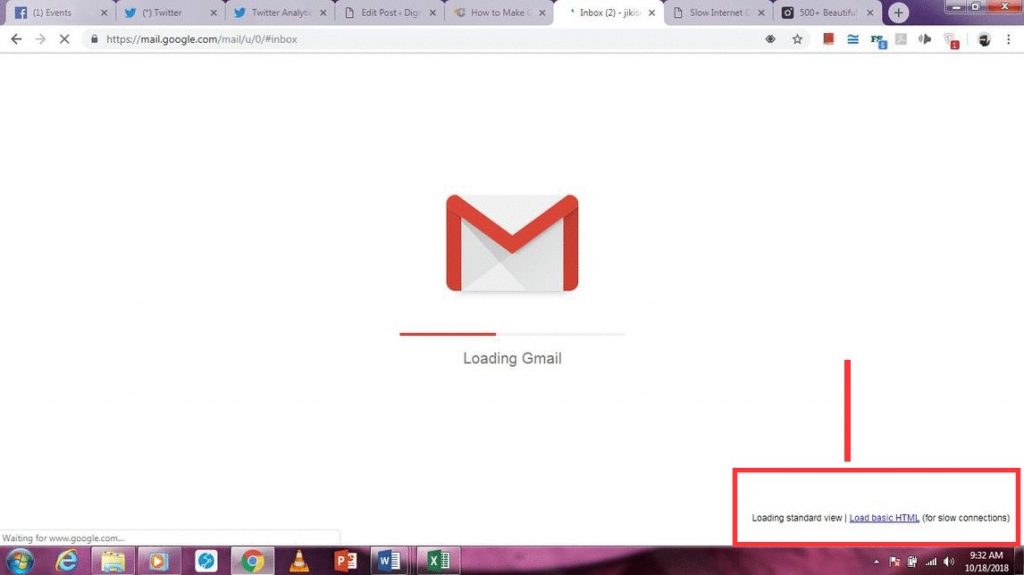1024x575 pixels.
Task: Switch to the Twitter Analytics tab
Action: click(x=278, y=12)
